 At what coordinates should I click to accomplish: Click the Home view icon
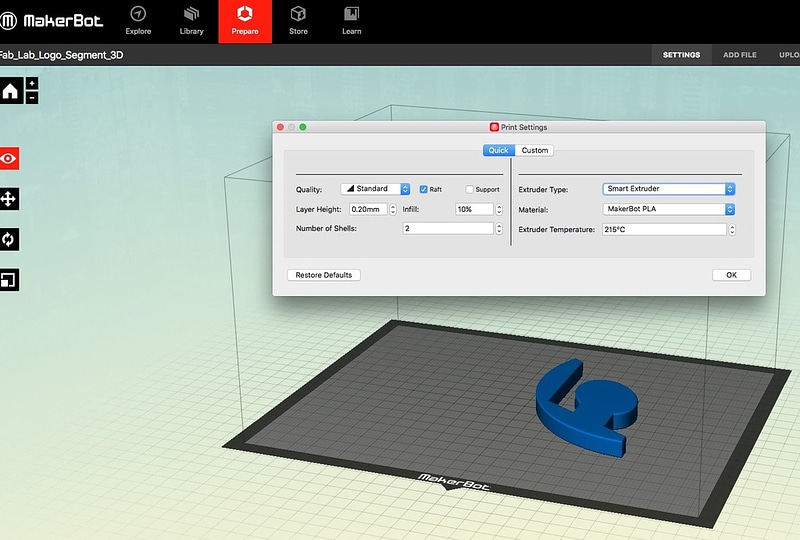point(11,91)
